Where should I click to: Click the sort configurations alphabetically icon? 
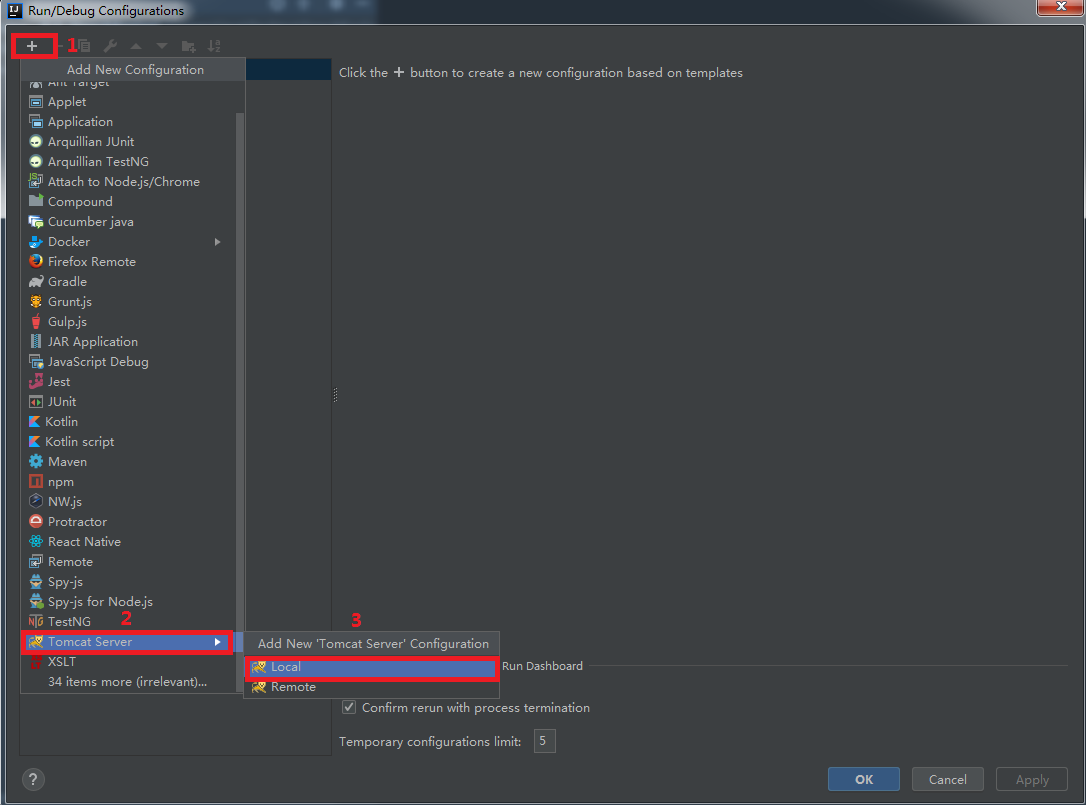coord(214,46)
